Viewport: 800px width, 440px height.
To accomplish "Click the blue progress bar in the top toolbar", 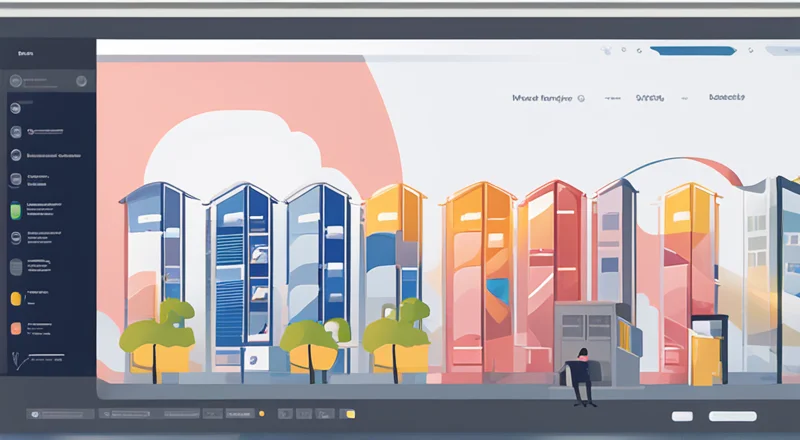I will point(689,48).
